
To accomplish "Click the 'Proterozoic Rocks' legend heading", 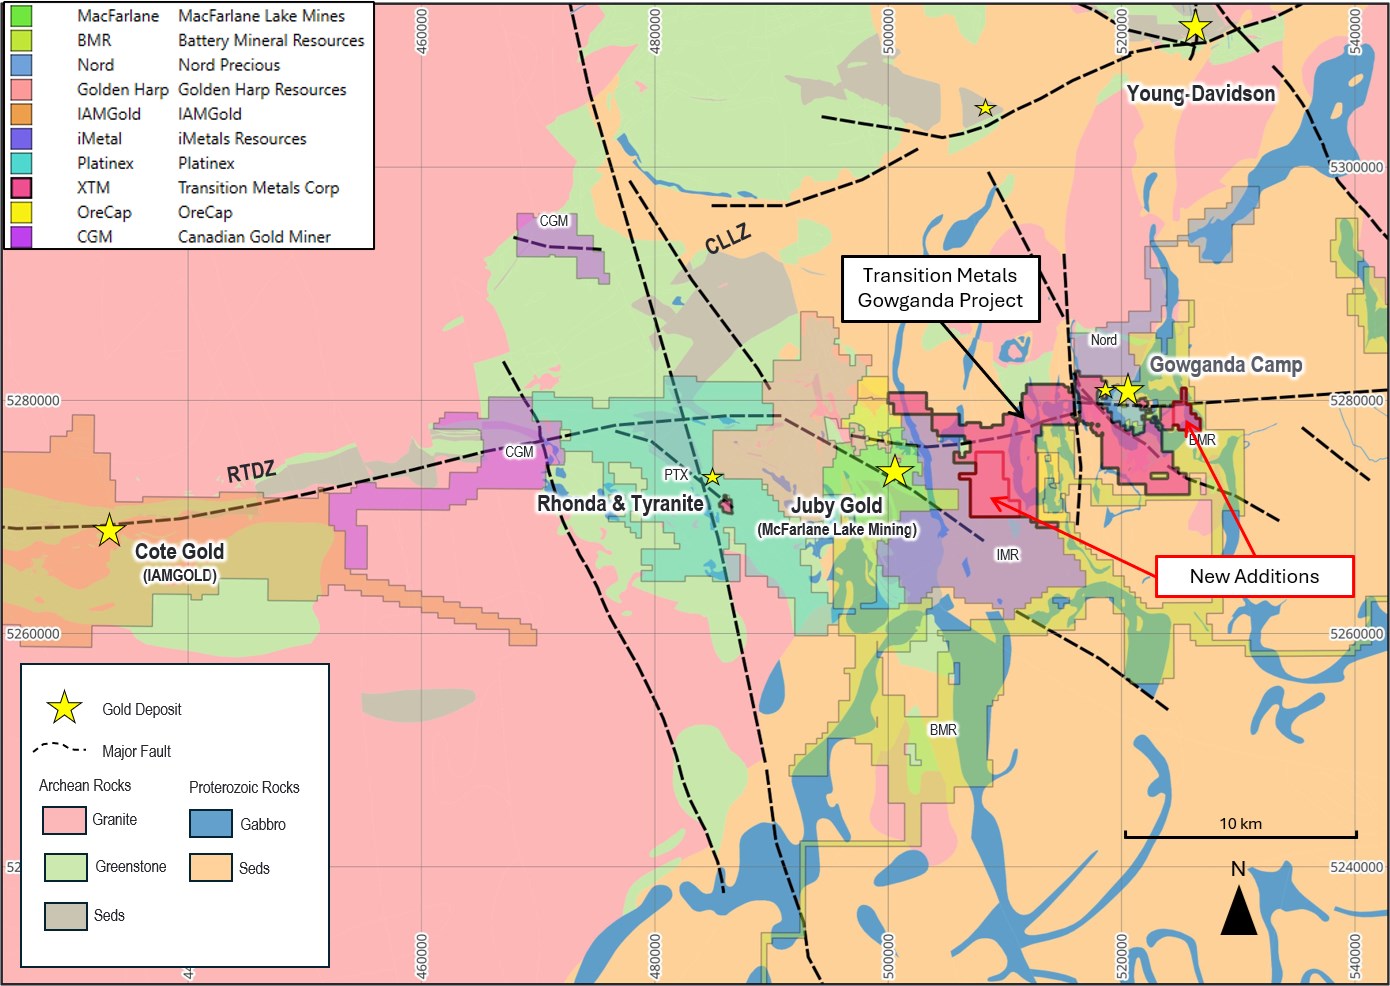I will (244, 788).
